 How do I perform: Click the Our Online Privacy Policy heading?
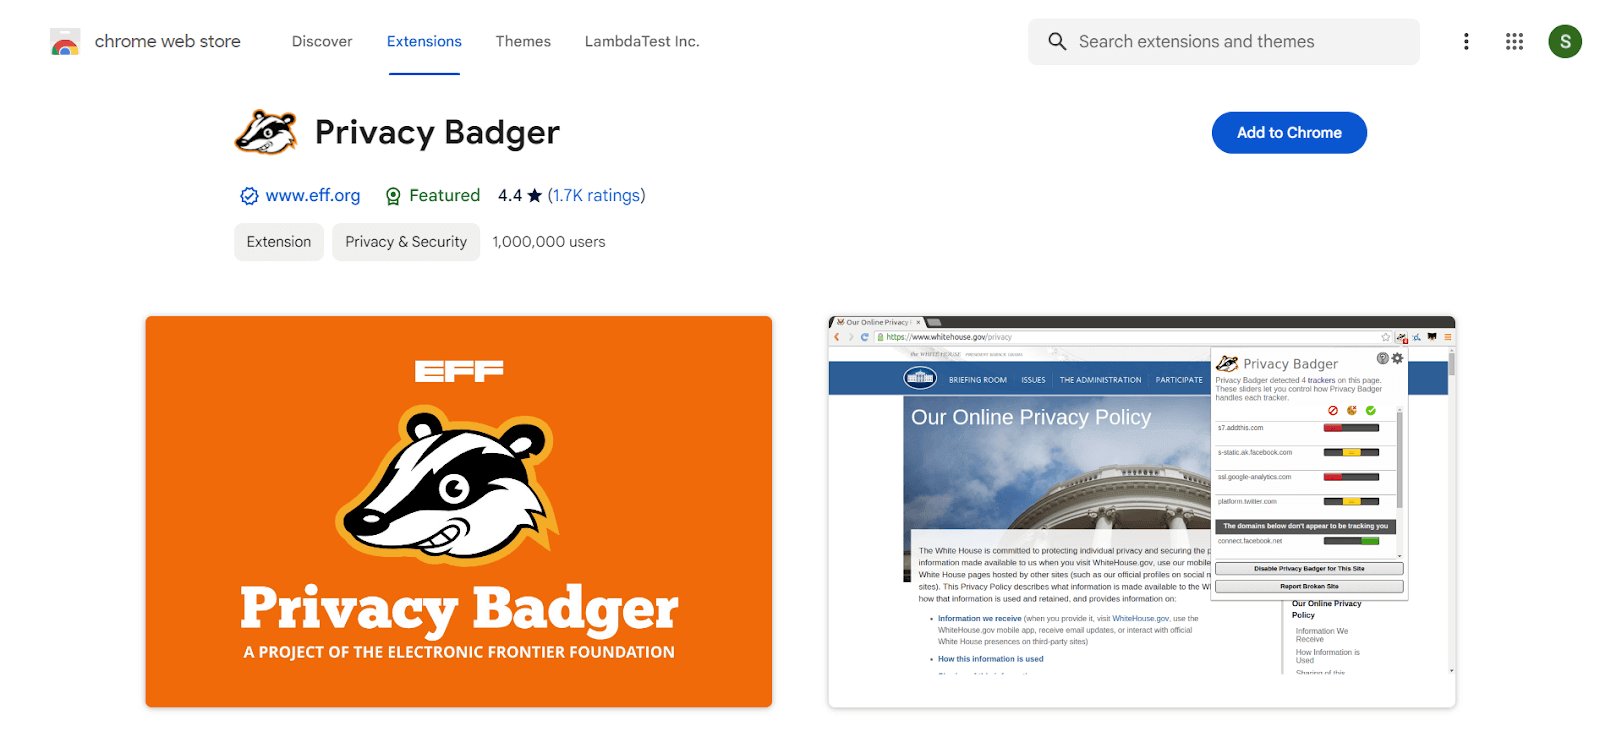1031,417
